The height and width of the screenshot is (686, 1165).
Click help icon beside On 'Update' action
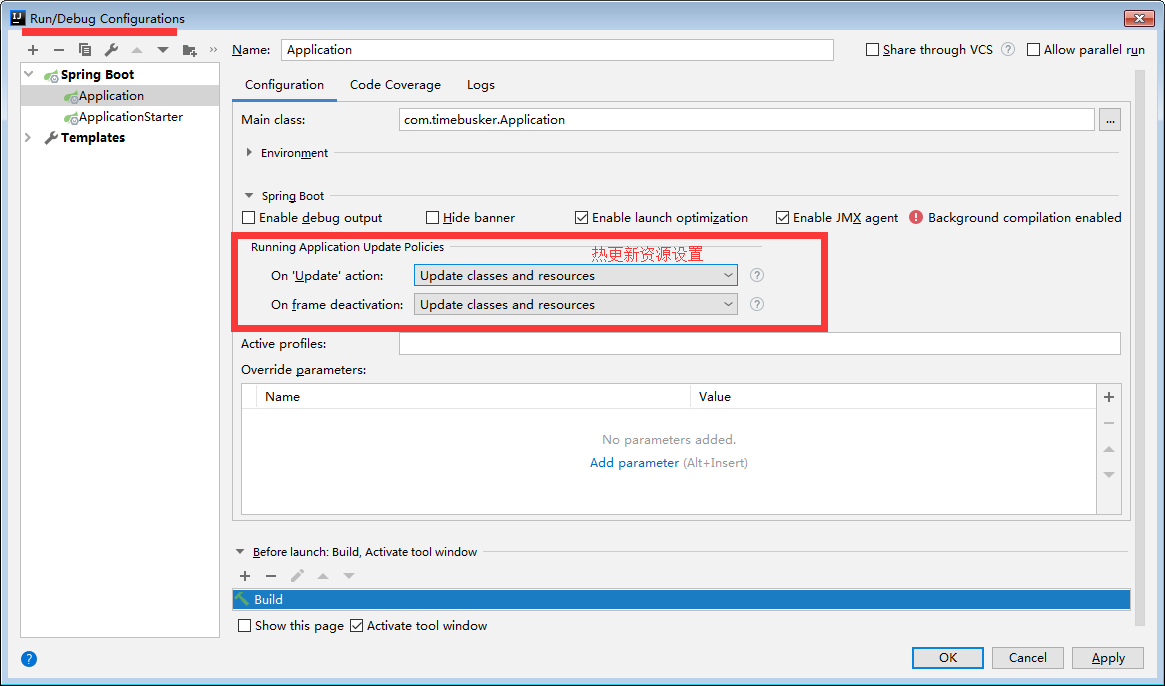point(757,276)
